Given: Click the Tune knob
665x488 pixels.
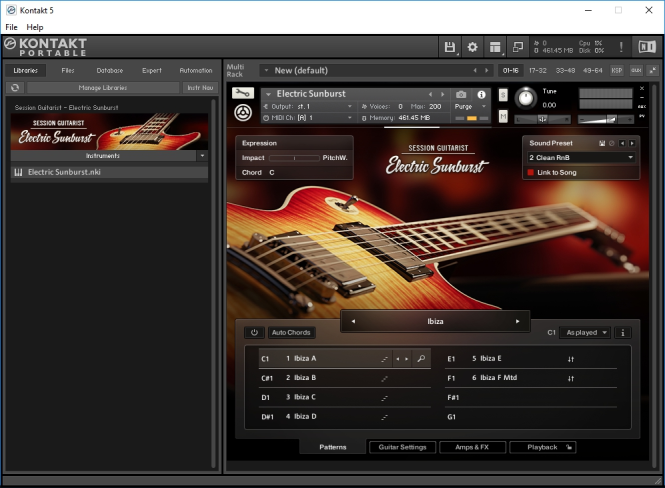Looking at the screenshot, I should click(x=526, y=98).
